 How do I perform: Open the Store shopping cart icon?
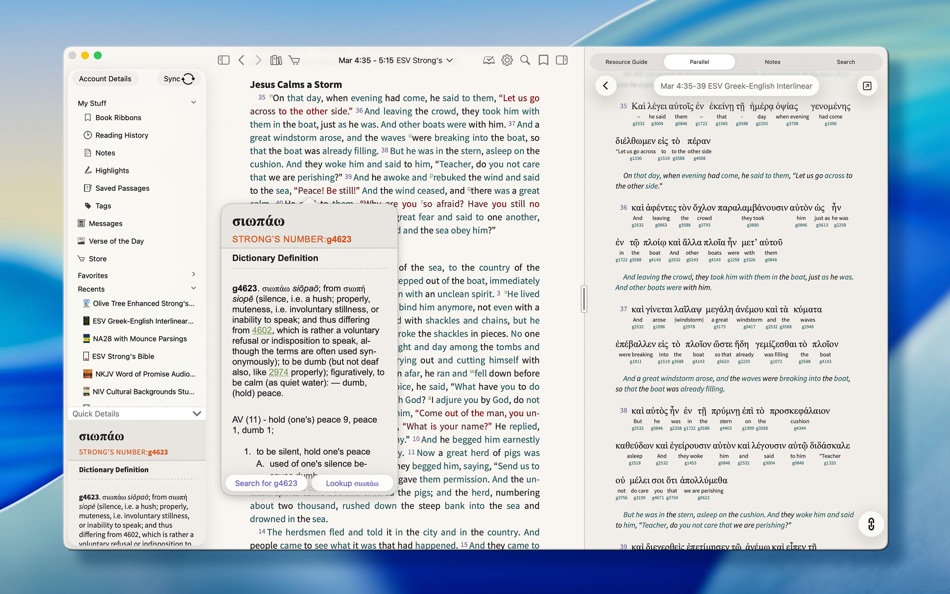[295, 60]
